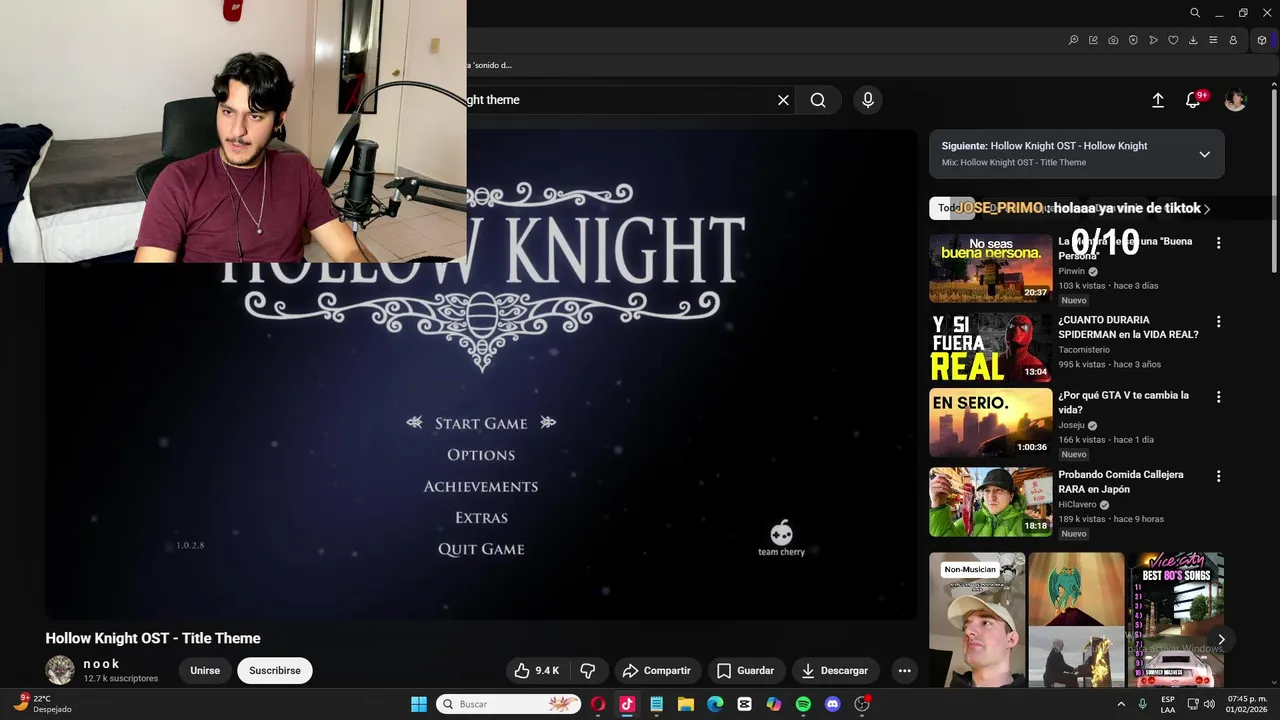1280x720 pixels.
Task: Click the Opera zoom magnifier toolbar icon
Action: click(x=1073, y=40)
